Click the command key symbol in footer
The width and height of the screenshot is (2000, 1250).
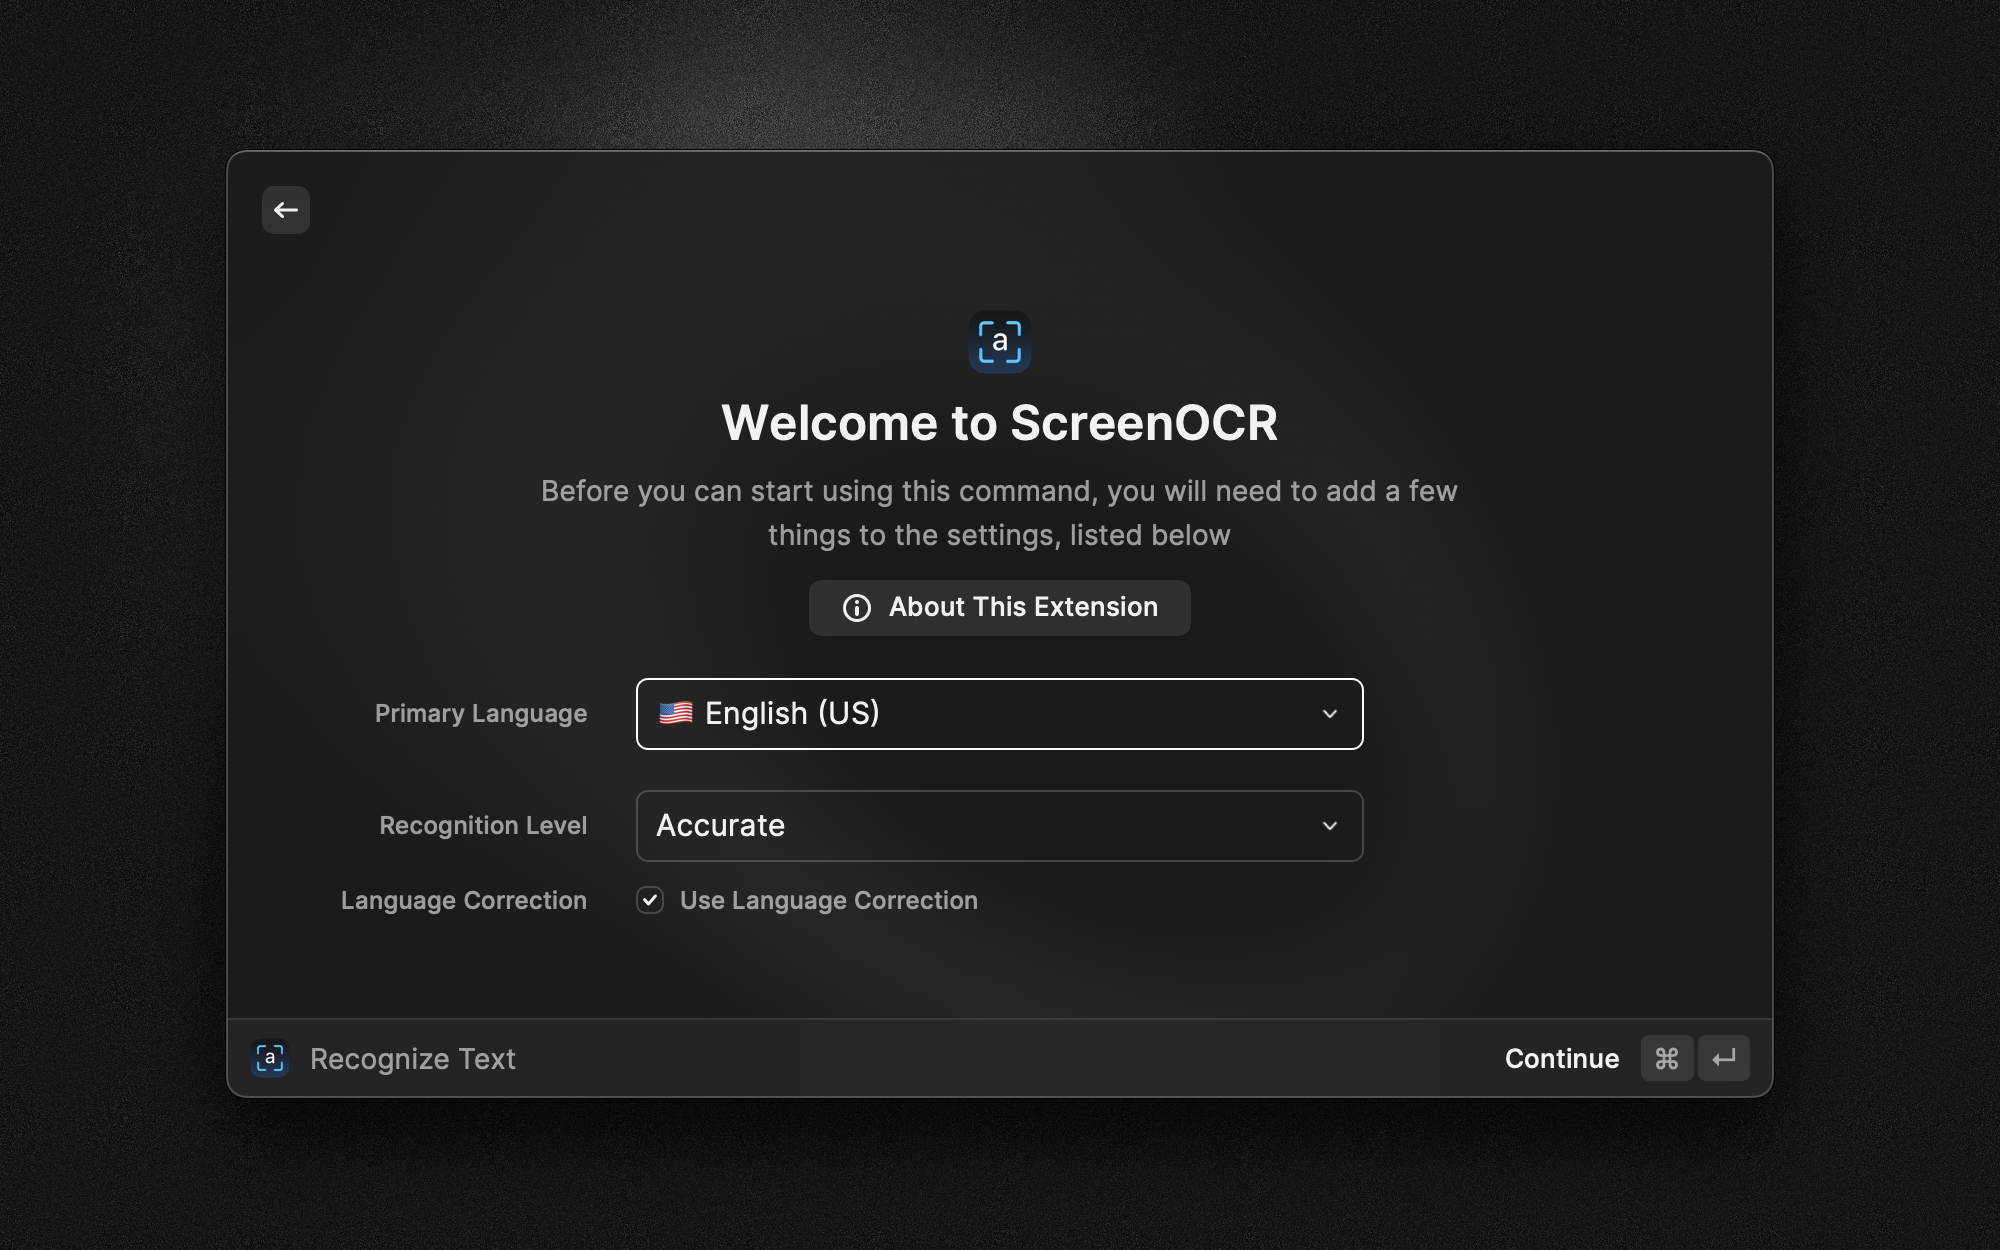[x=1666, y=1056]
